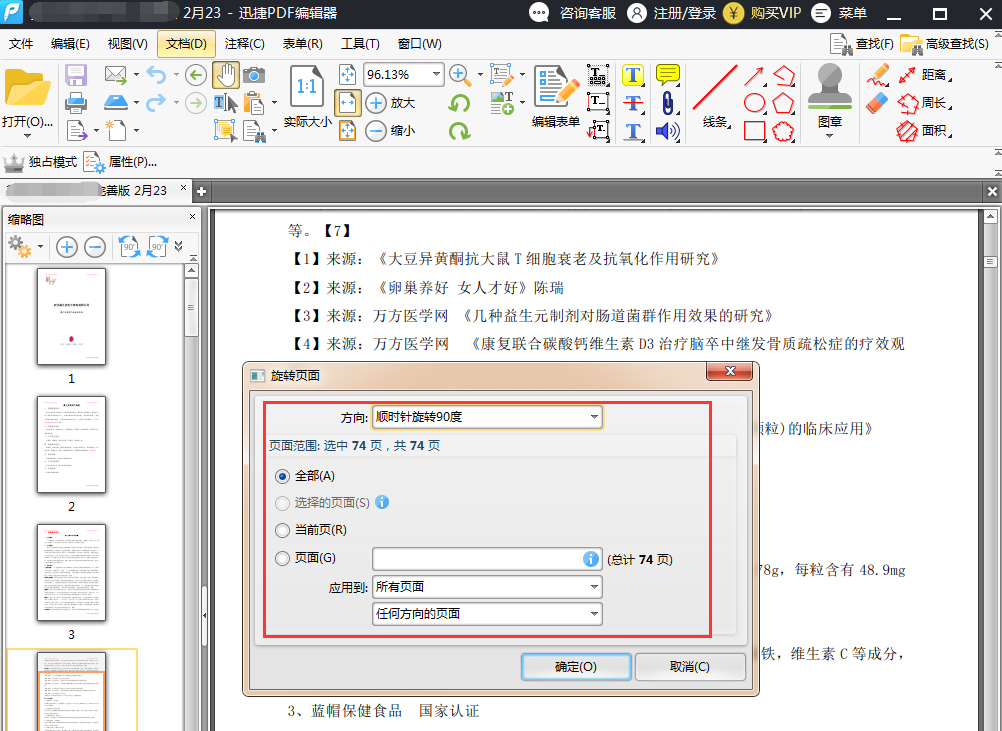Open the 编辑(E) menu

[x=70, y=43]
